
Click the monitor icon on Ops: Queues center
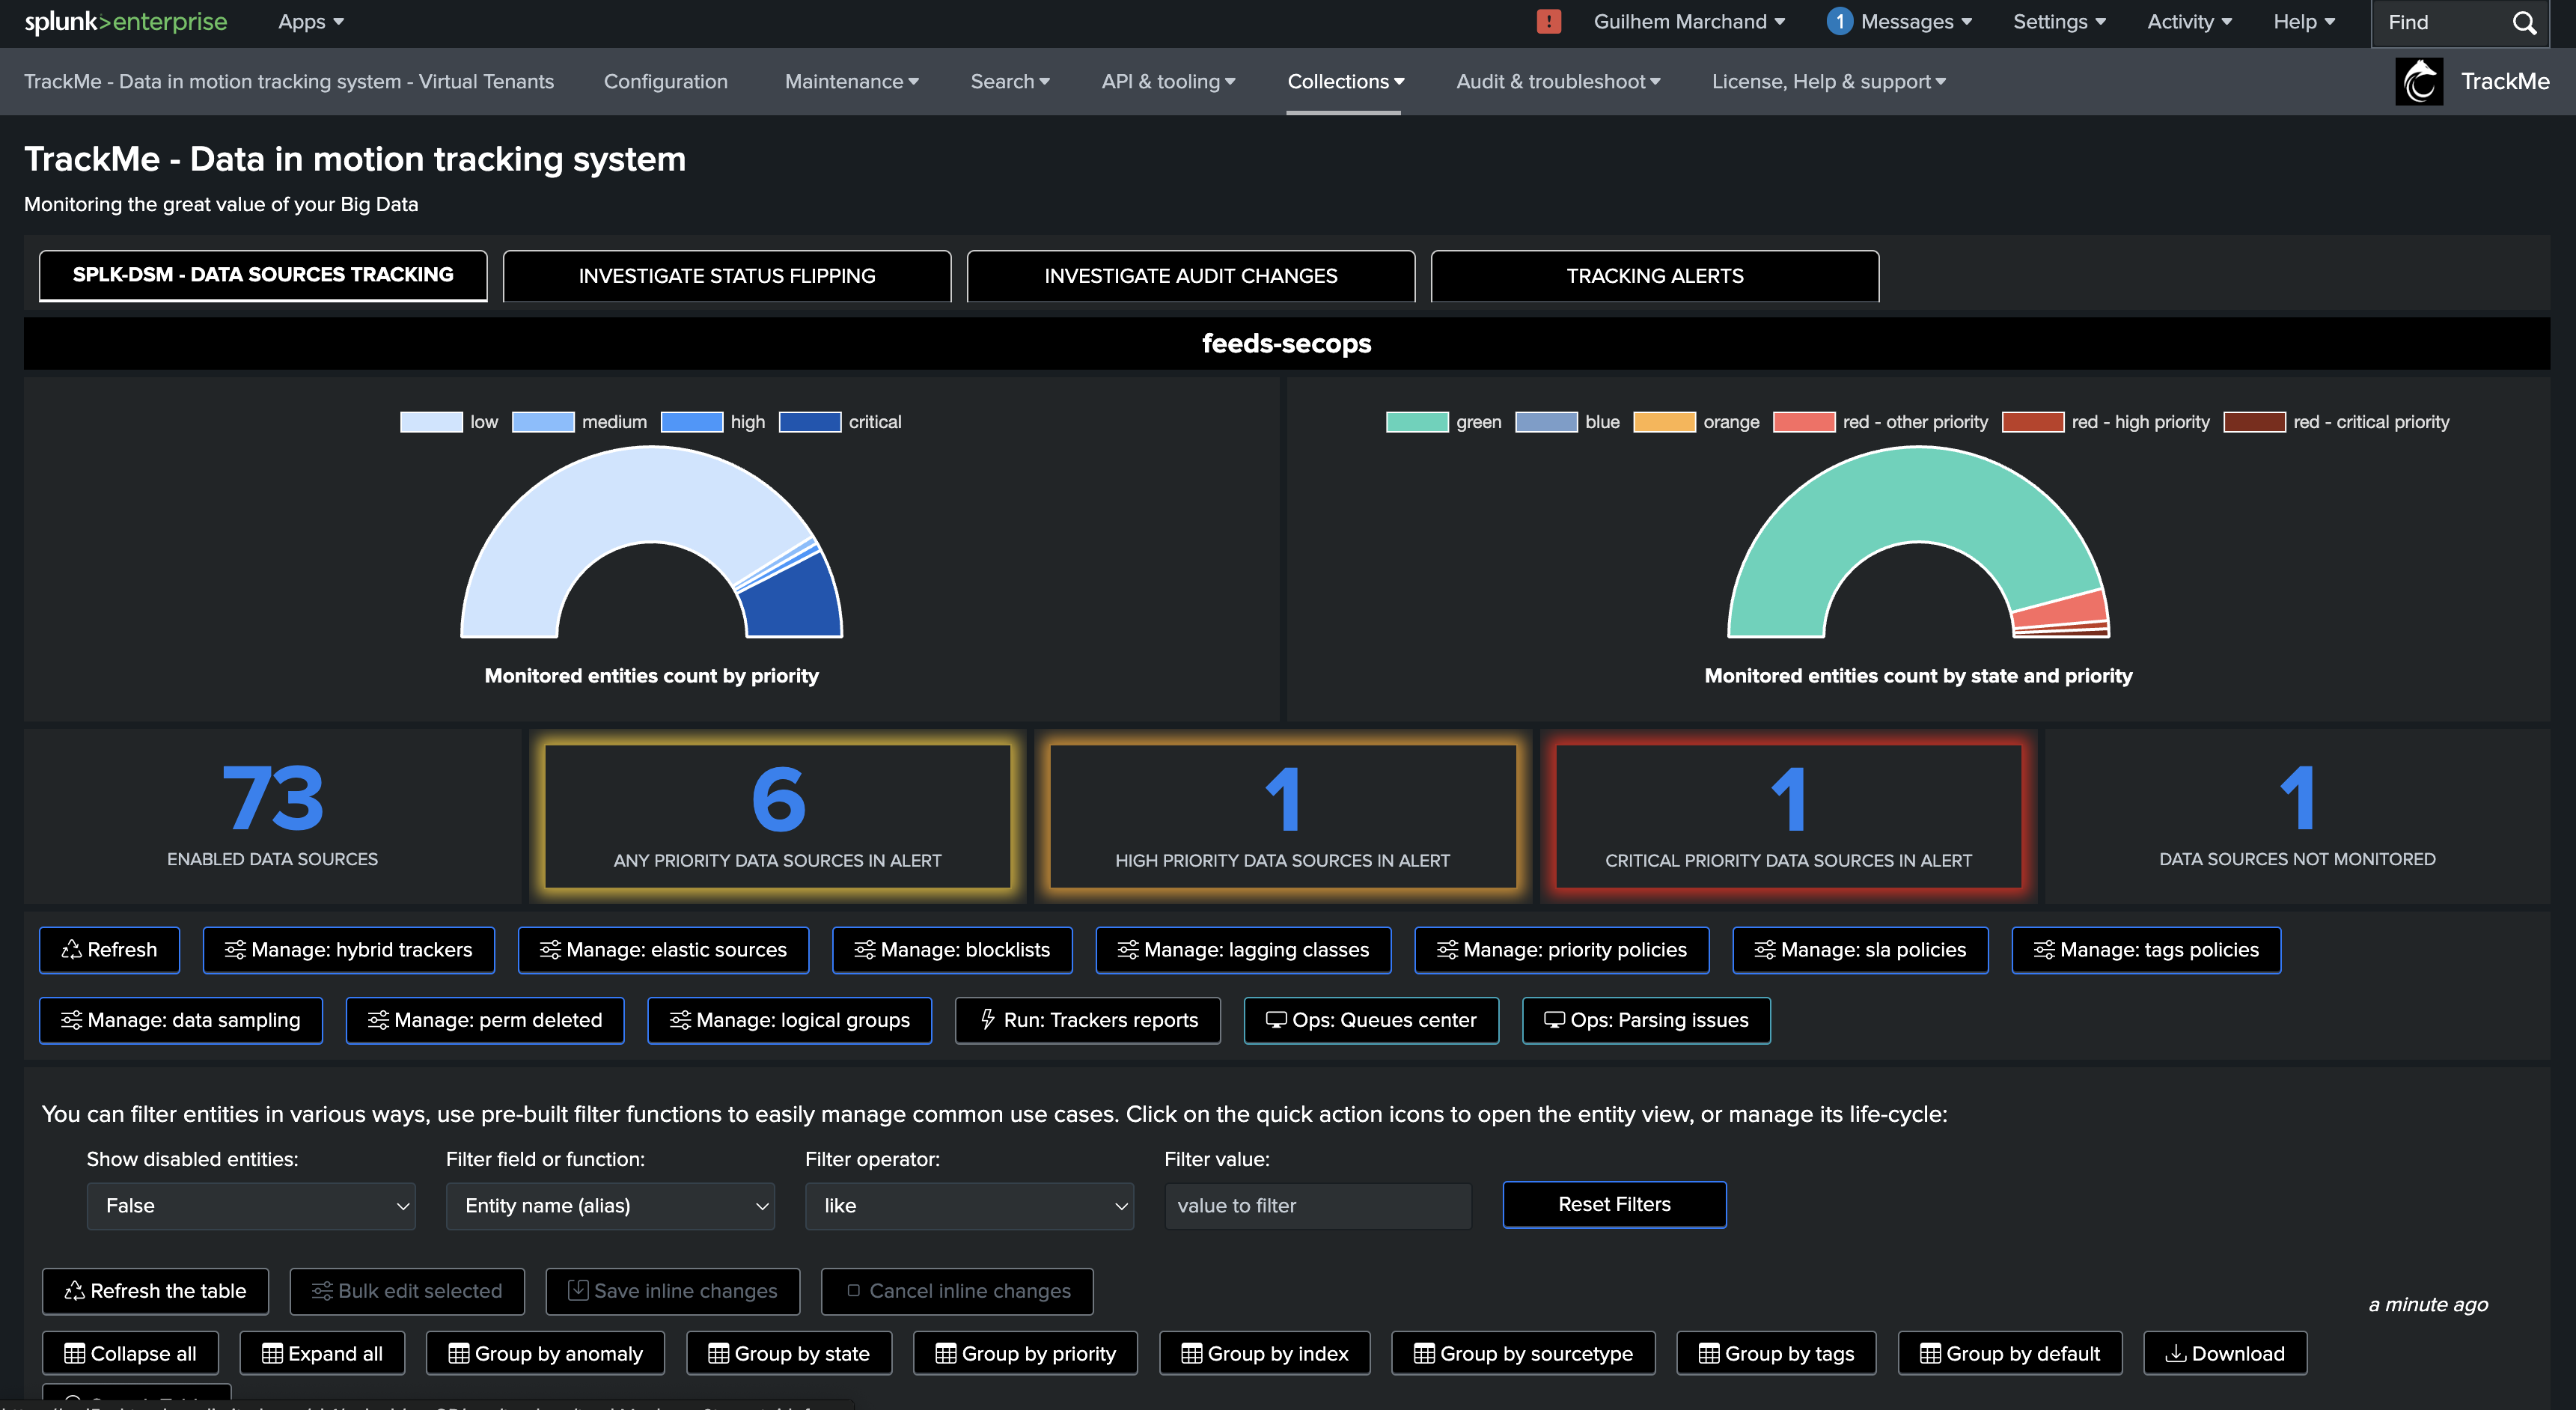tap(1275, 1019)
